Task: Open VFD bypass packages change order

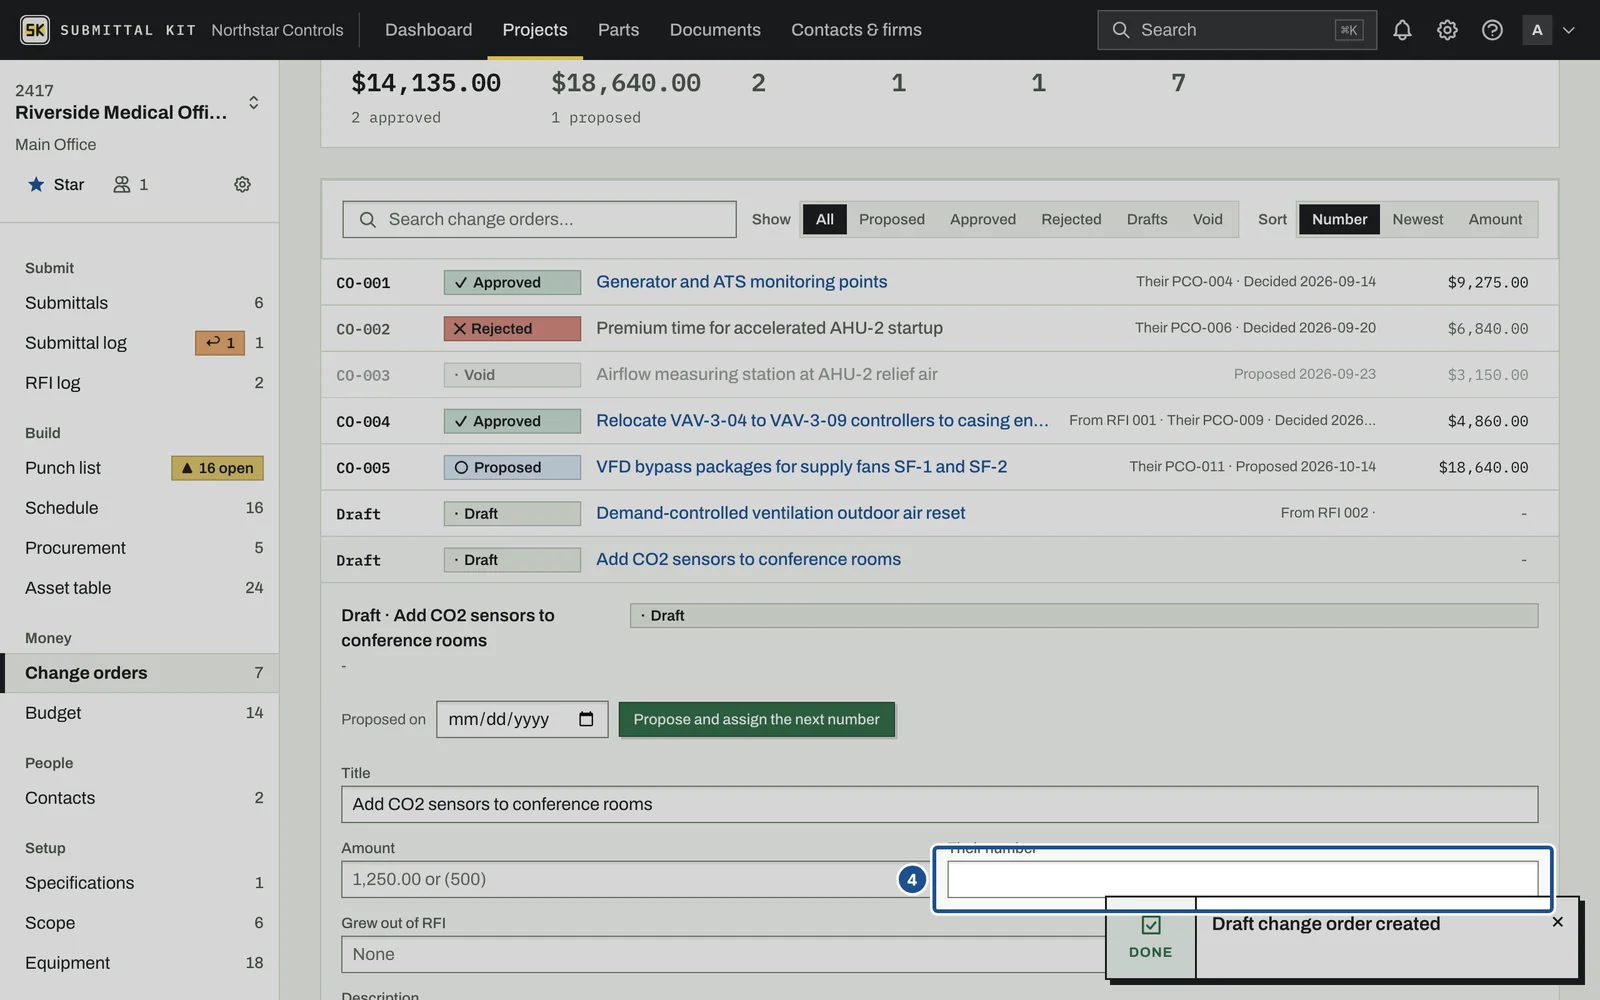Action: [801, 467]
